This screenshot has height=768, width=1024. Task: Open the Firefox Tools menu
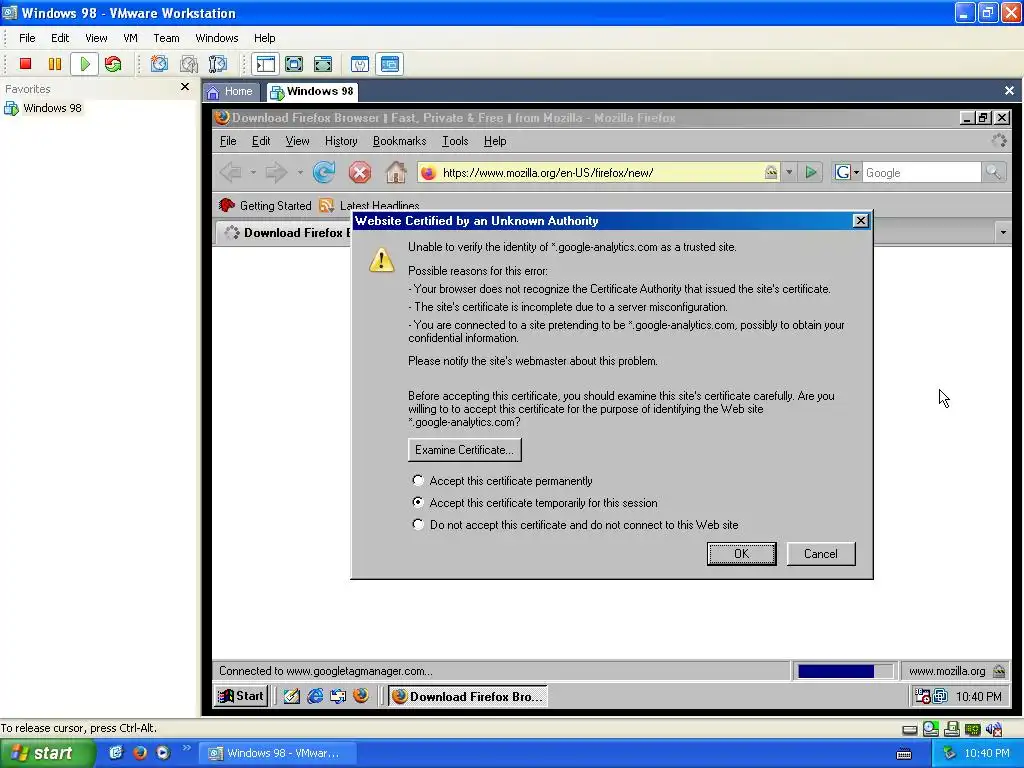[x=455, y=141]
